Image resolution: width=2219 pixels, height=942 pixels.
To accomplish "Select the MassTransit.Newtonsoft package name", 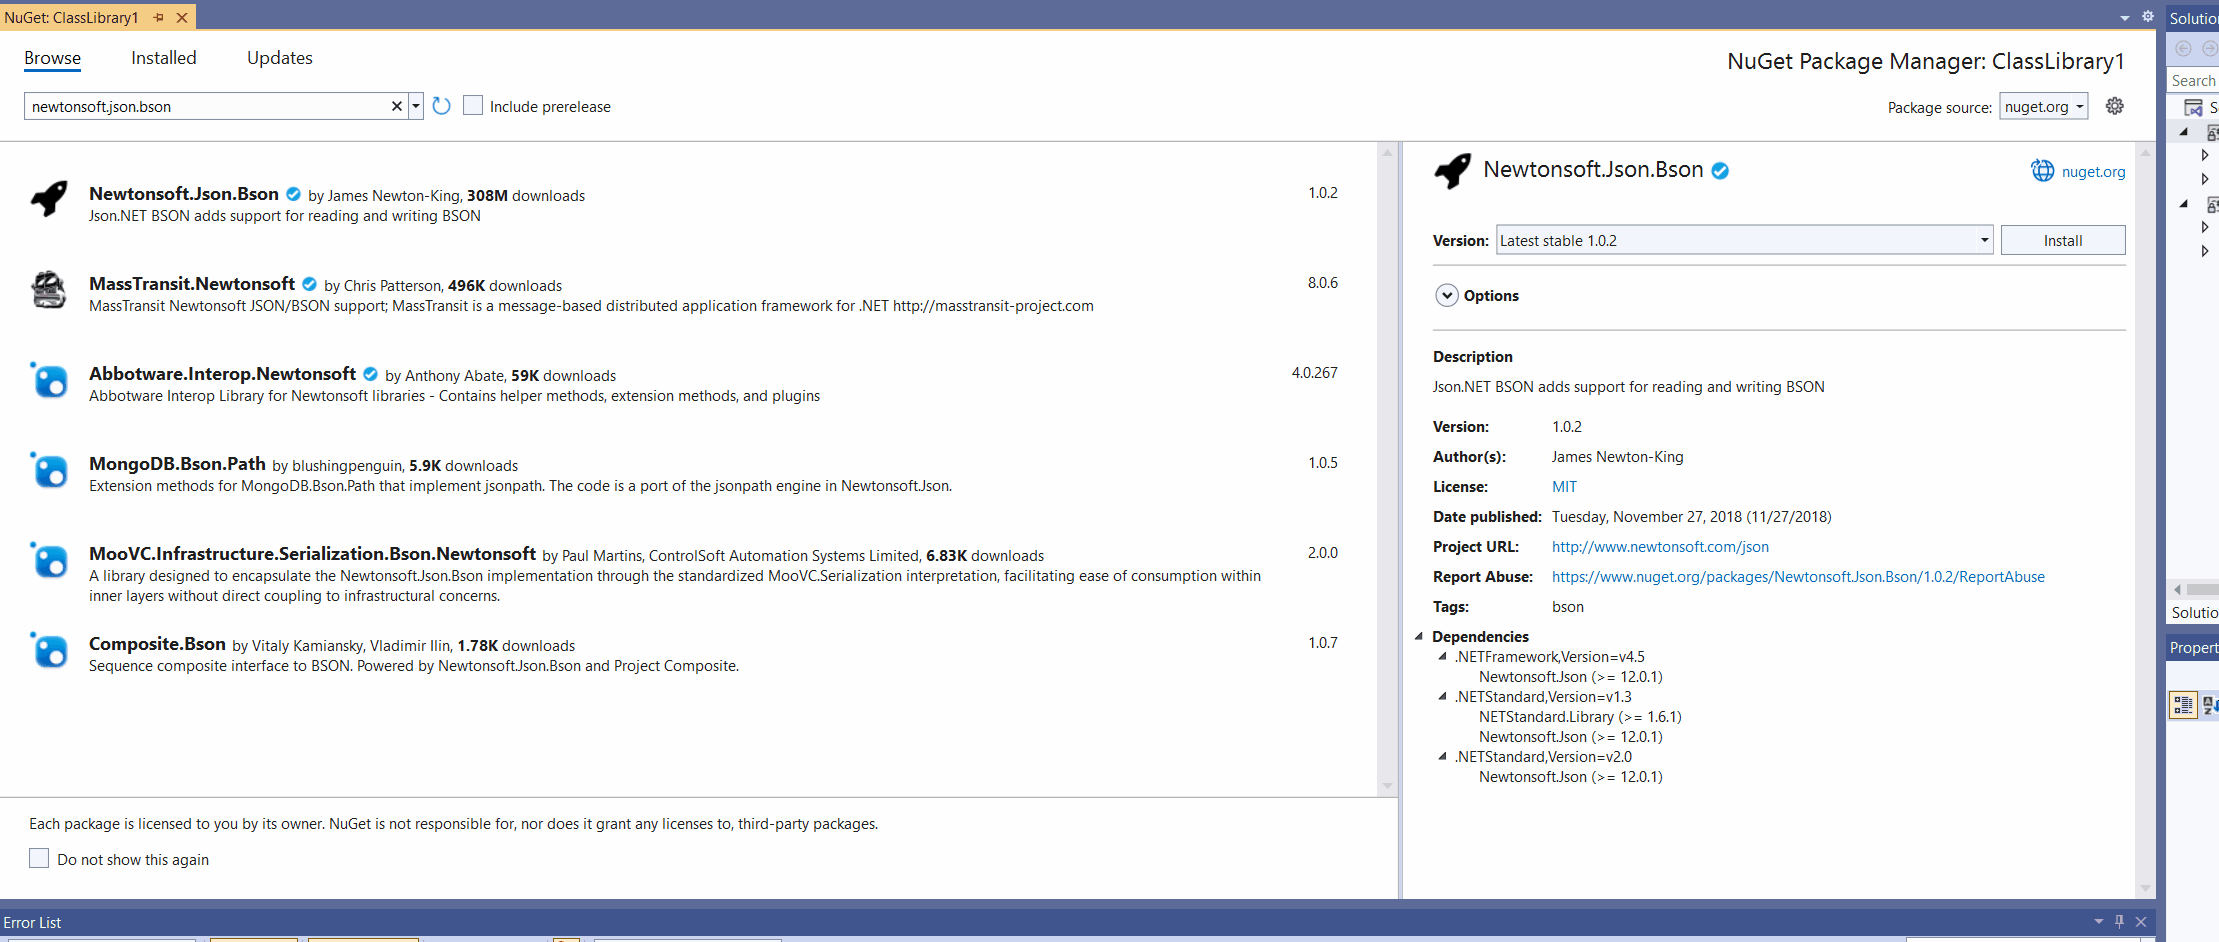I will [x=192, y=283].
